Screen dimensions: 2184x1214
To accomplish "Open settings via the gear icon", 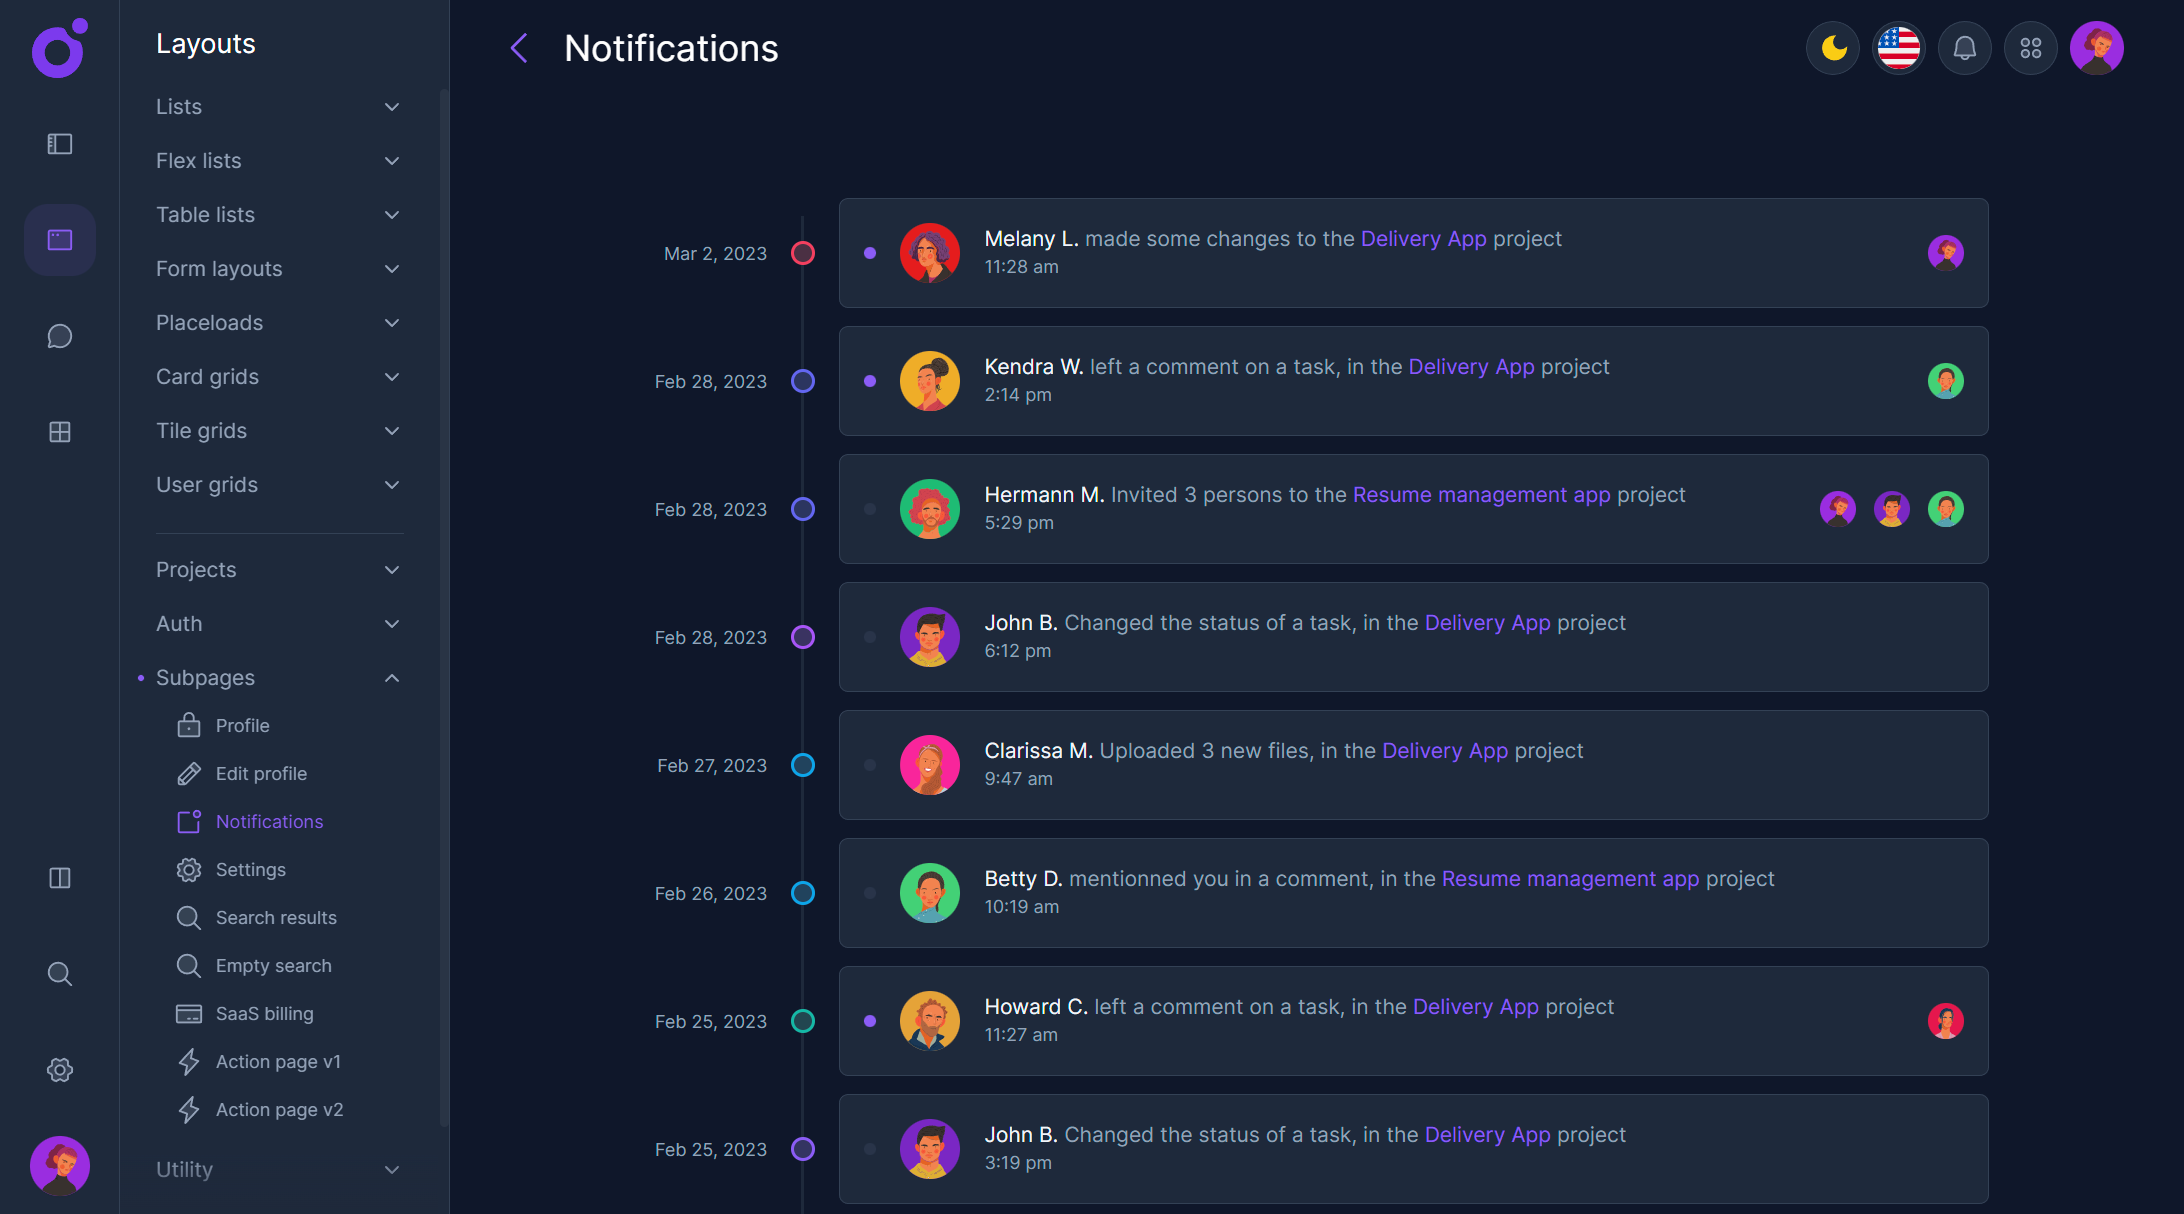I will 59,1069.
